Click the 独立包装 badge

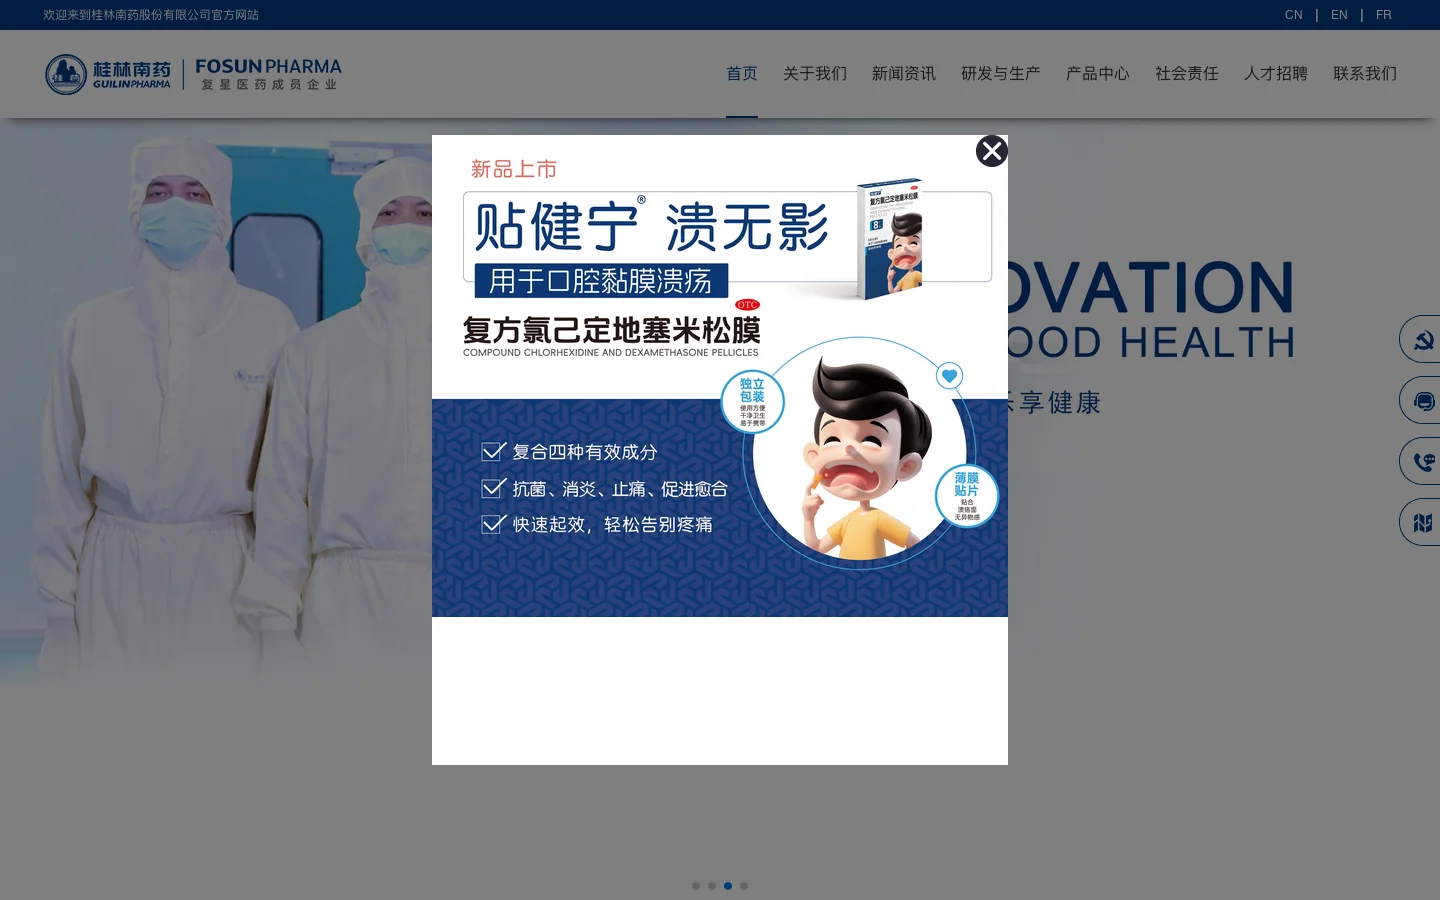click(x=752, y=402)
